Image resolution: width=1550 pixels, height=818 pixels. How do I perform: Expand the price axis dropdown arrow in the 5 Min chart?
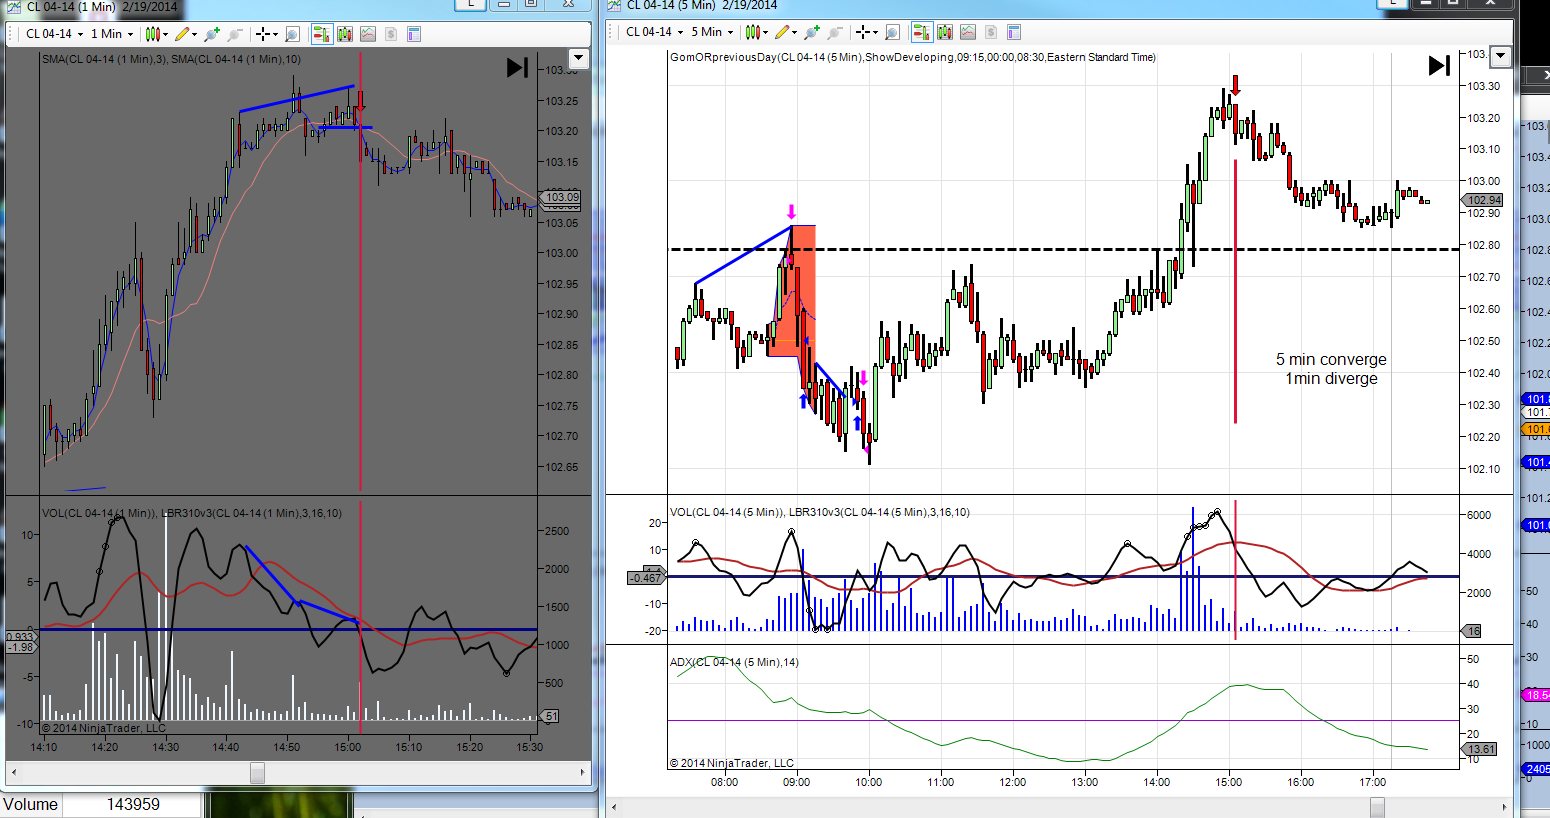tap(1500, 56)
